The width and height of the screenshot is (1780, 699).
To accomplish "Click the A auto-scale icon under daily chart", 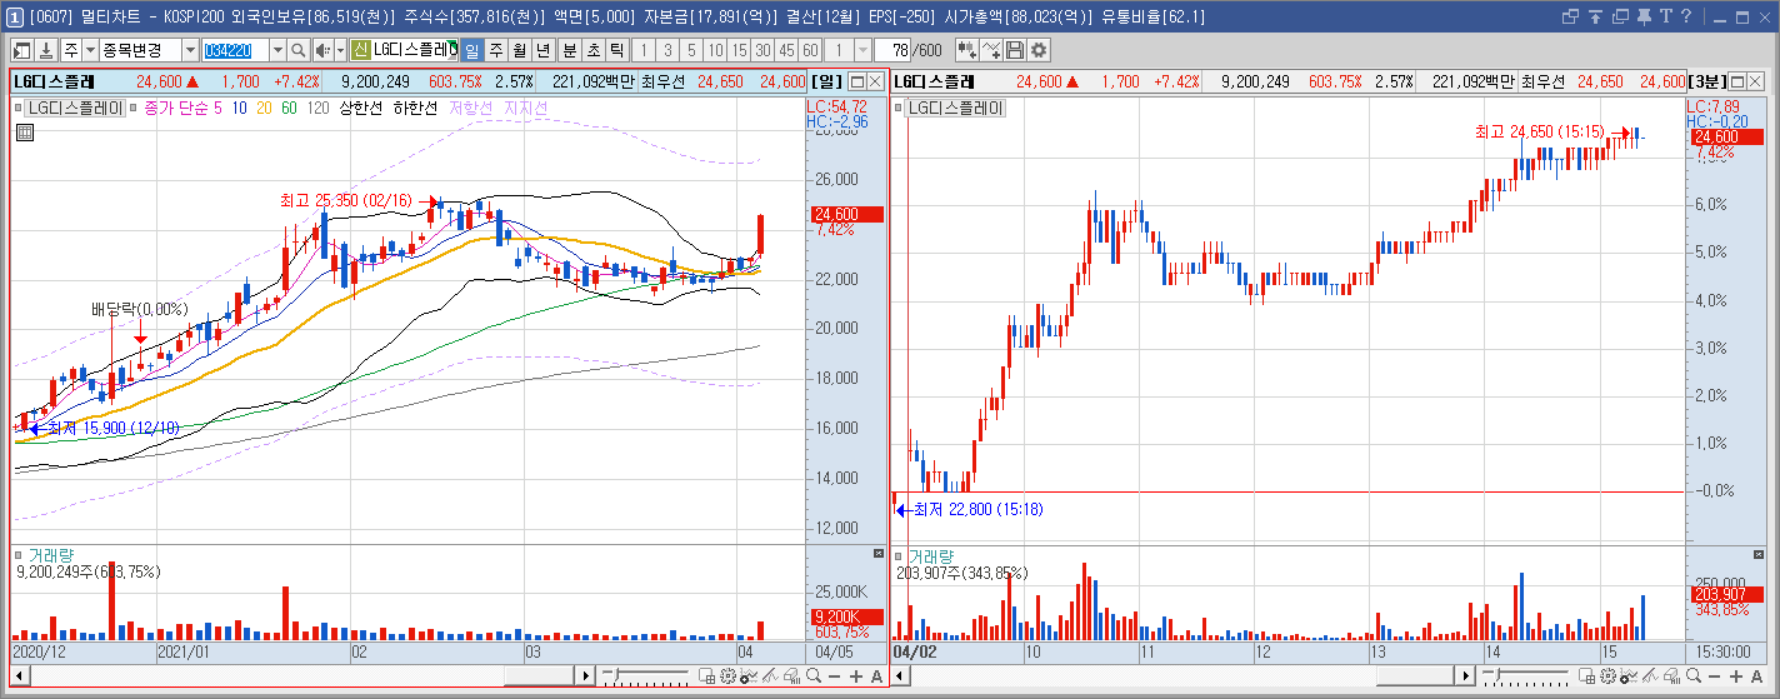I will tap(877, 677).
